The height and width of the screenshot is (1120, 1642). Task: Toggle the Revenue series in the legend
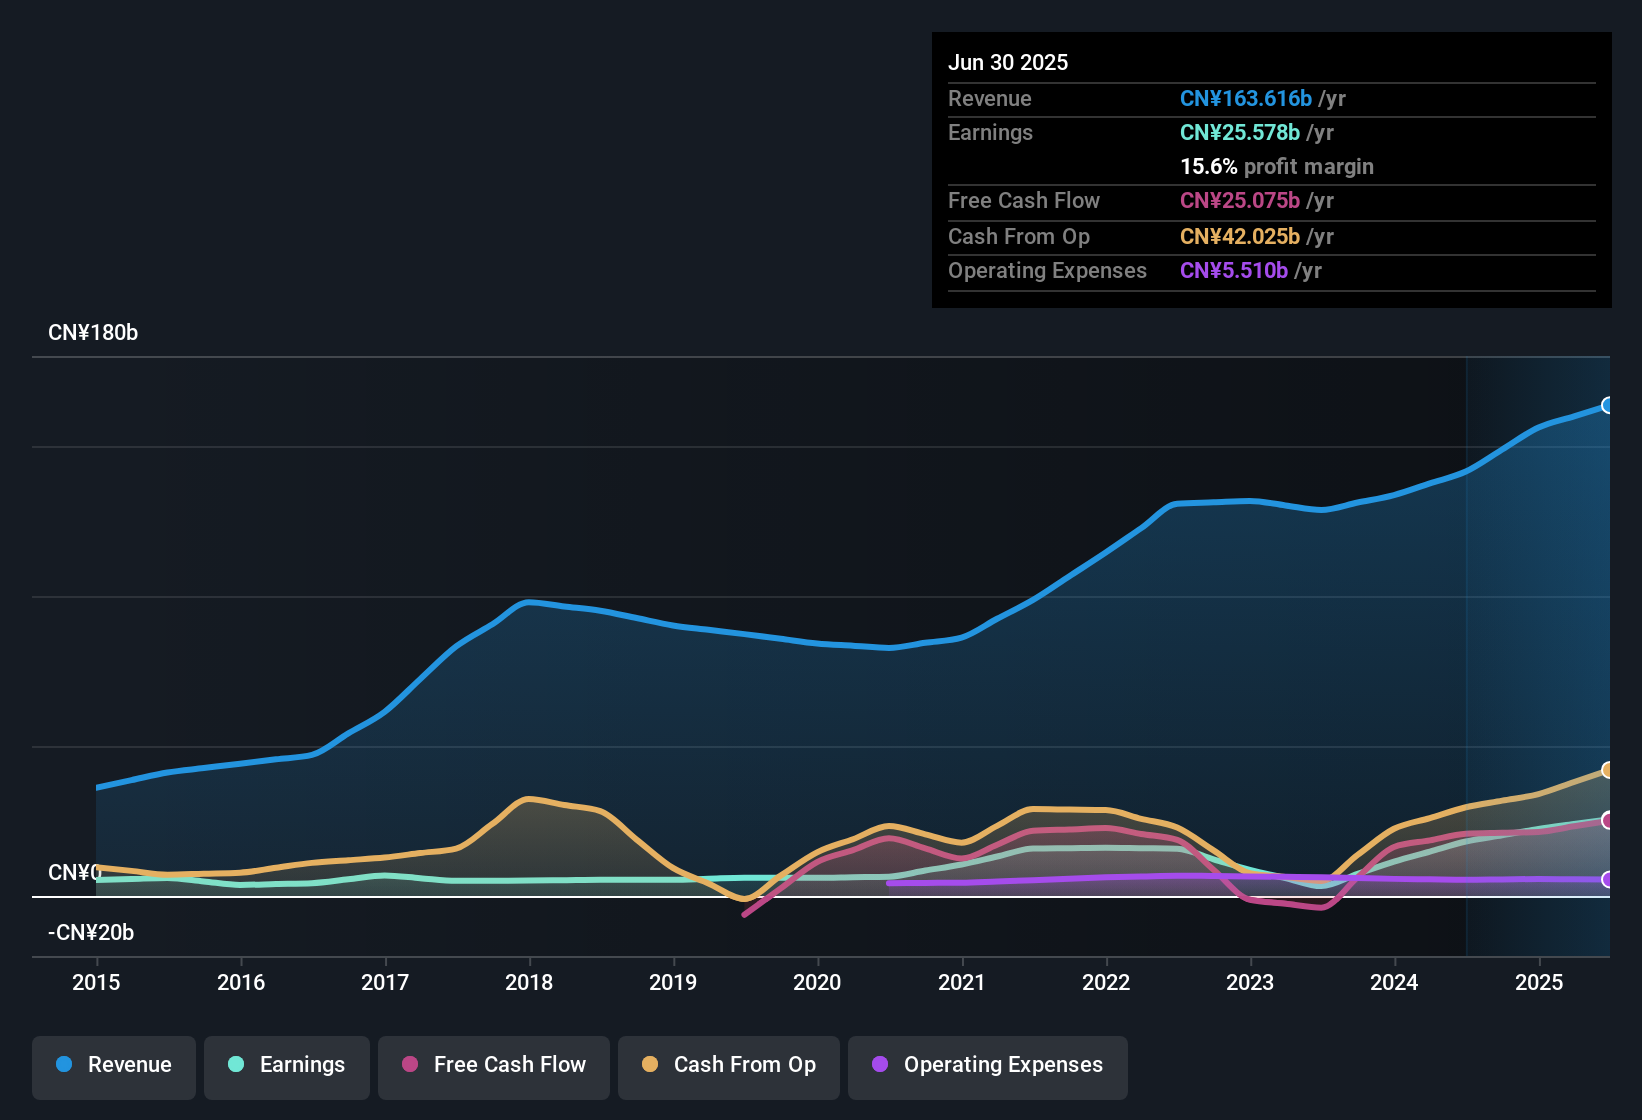click(x=113, y=1065)
